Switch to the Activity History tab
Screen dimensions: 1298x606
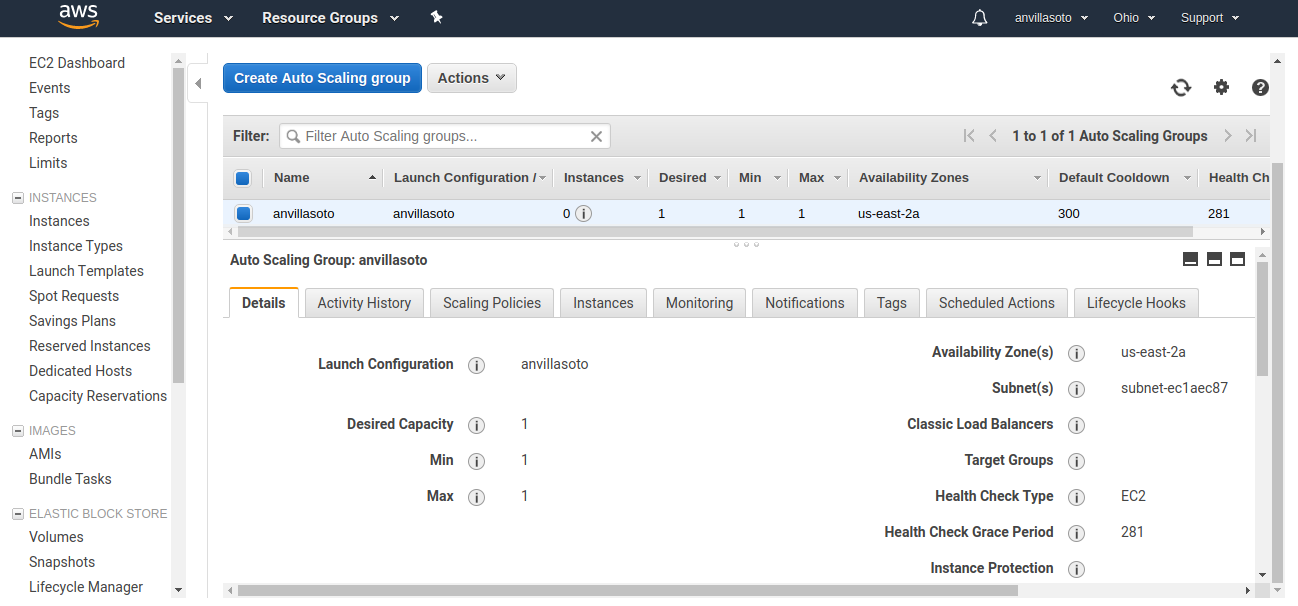pyautogui.click(x=364, y=303)
